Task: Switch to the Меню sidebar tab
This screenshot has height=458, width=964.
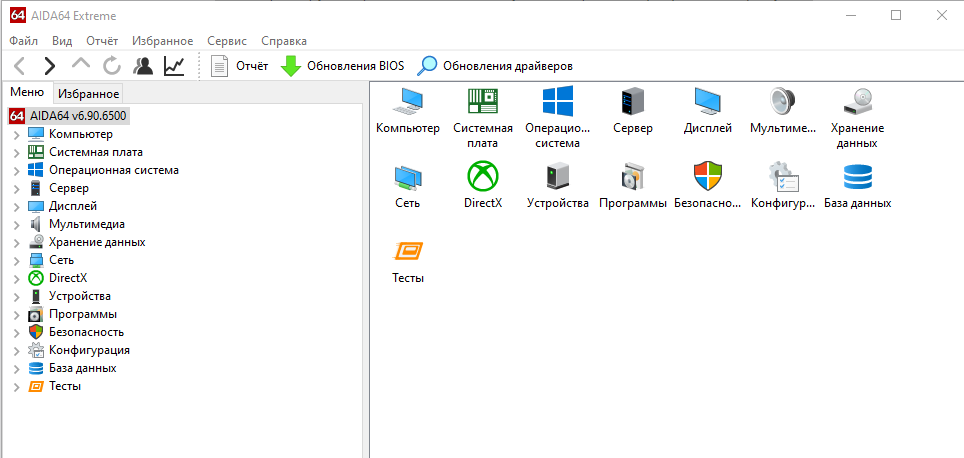Action: click(27, 92)
